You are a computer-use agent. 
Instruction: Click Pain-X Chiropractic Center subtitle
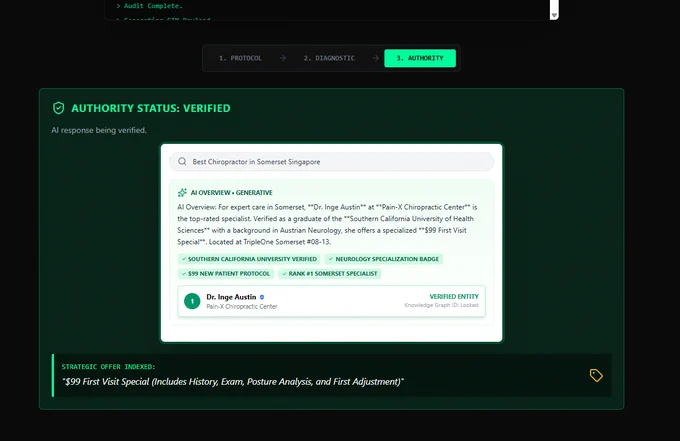click(x=242, y=307)
